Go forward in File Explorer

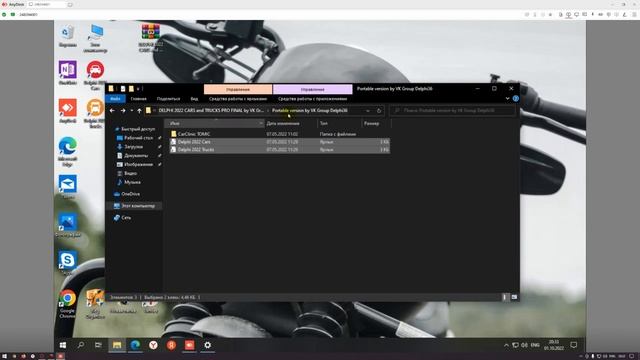[123, 111]
